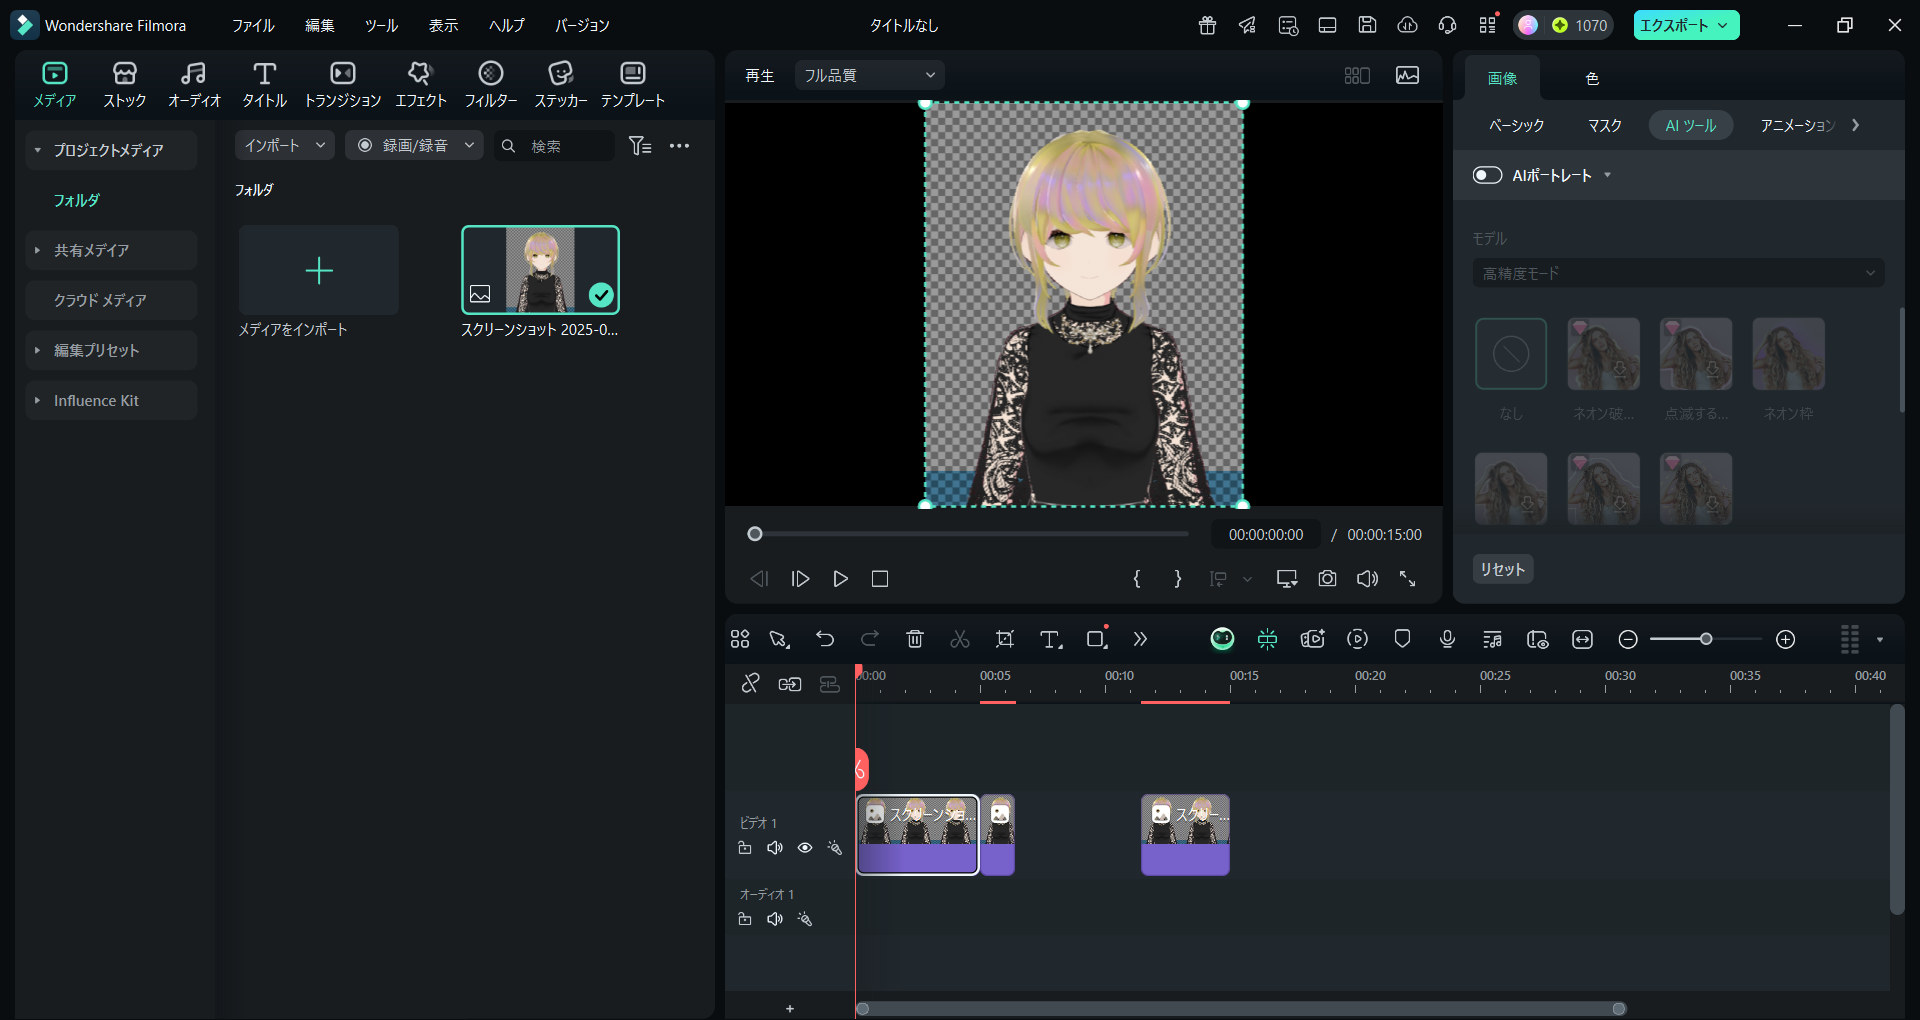
Task: Open the Templates (テンプレート) tab
Action: pyautogui.click(x=633, y=85)
